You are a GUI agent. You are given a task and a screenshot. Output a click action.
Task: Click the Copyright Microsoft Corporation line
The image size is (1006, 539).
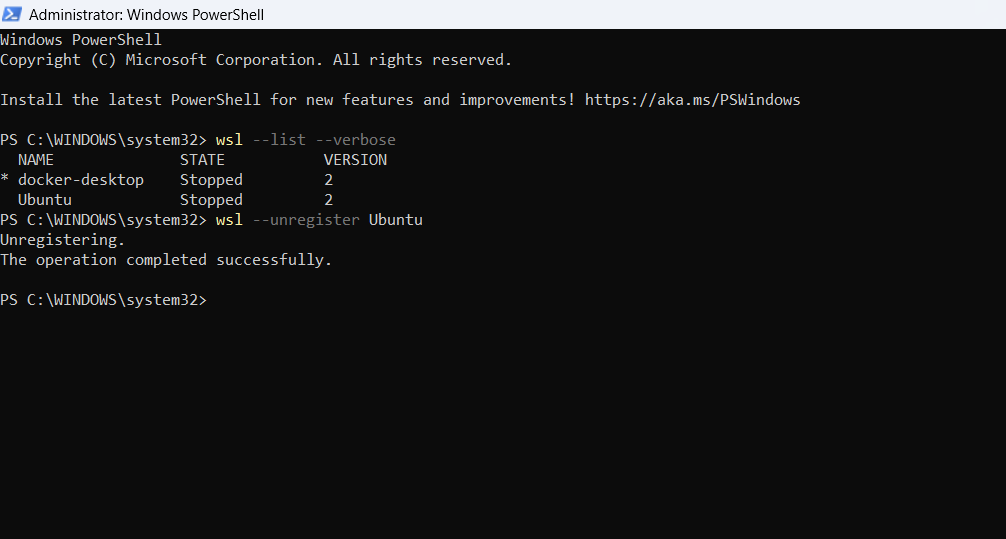click(256, 60)
